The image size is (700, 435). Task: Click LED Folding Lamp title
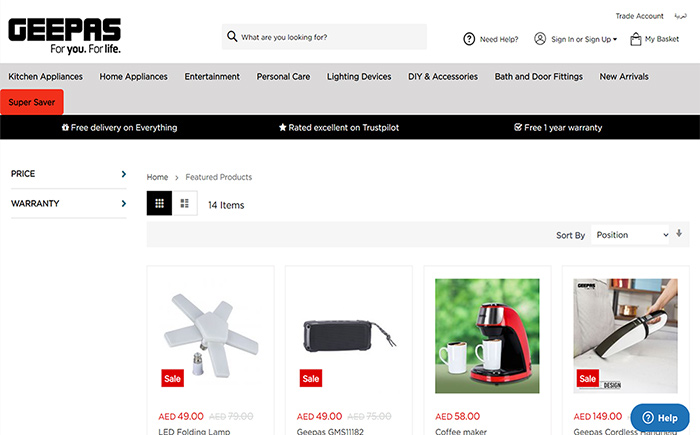pyautogui.click(x=194, y=431)
